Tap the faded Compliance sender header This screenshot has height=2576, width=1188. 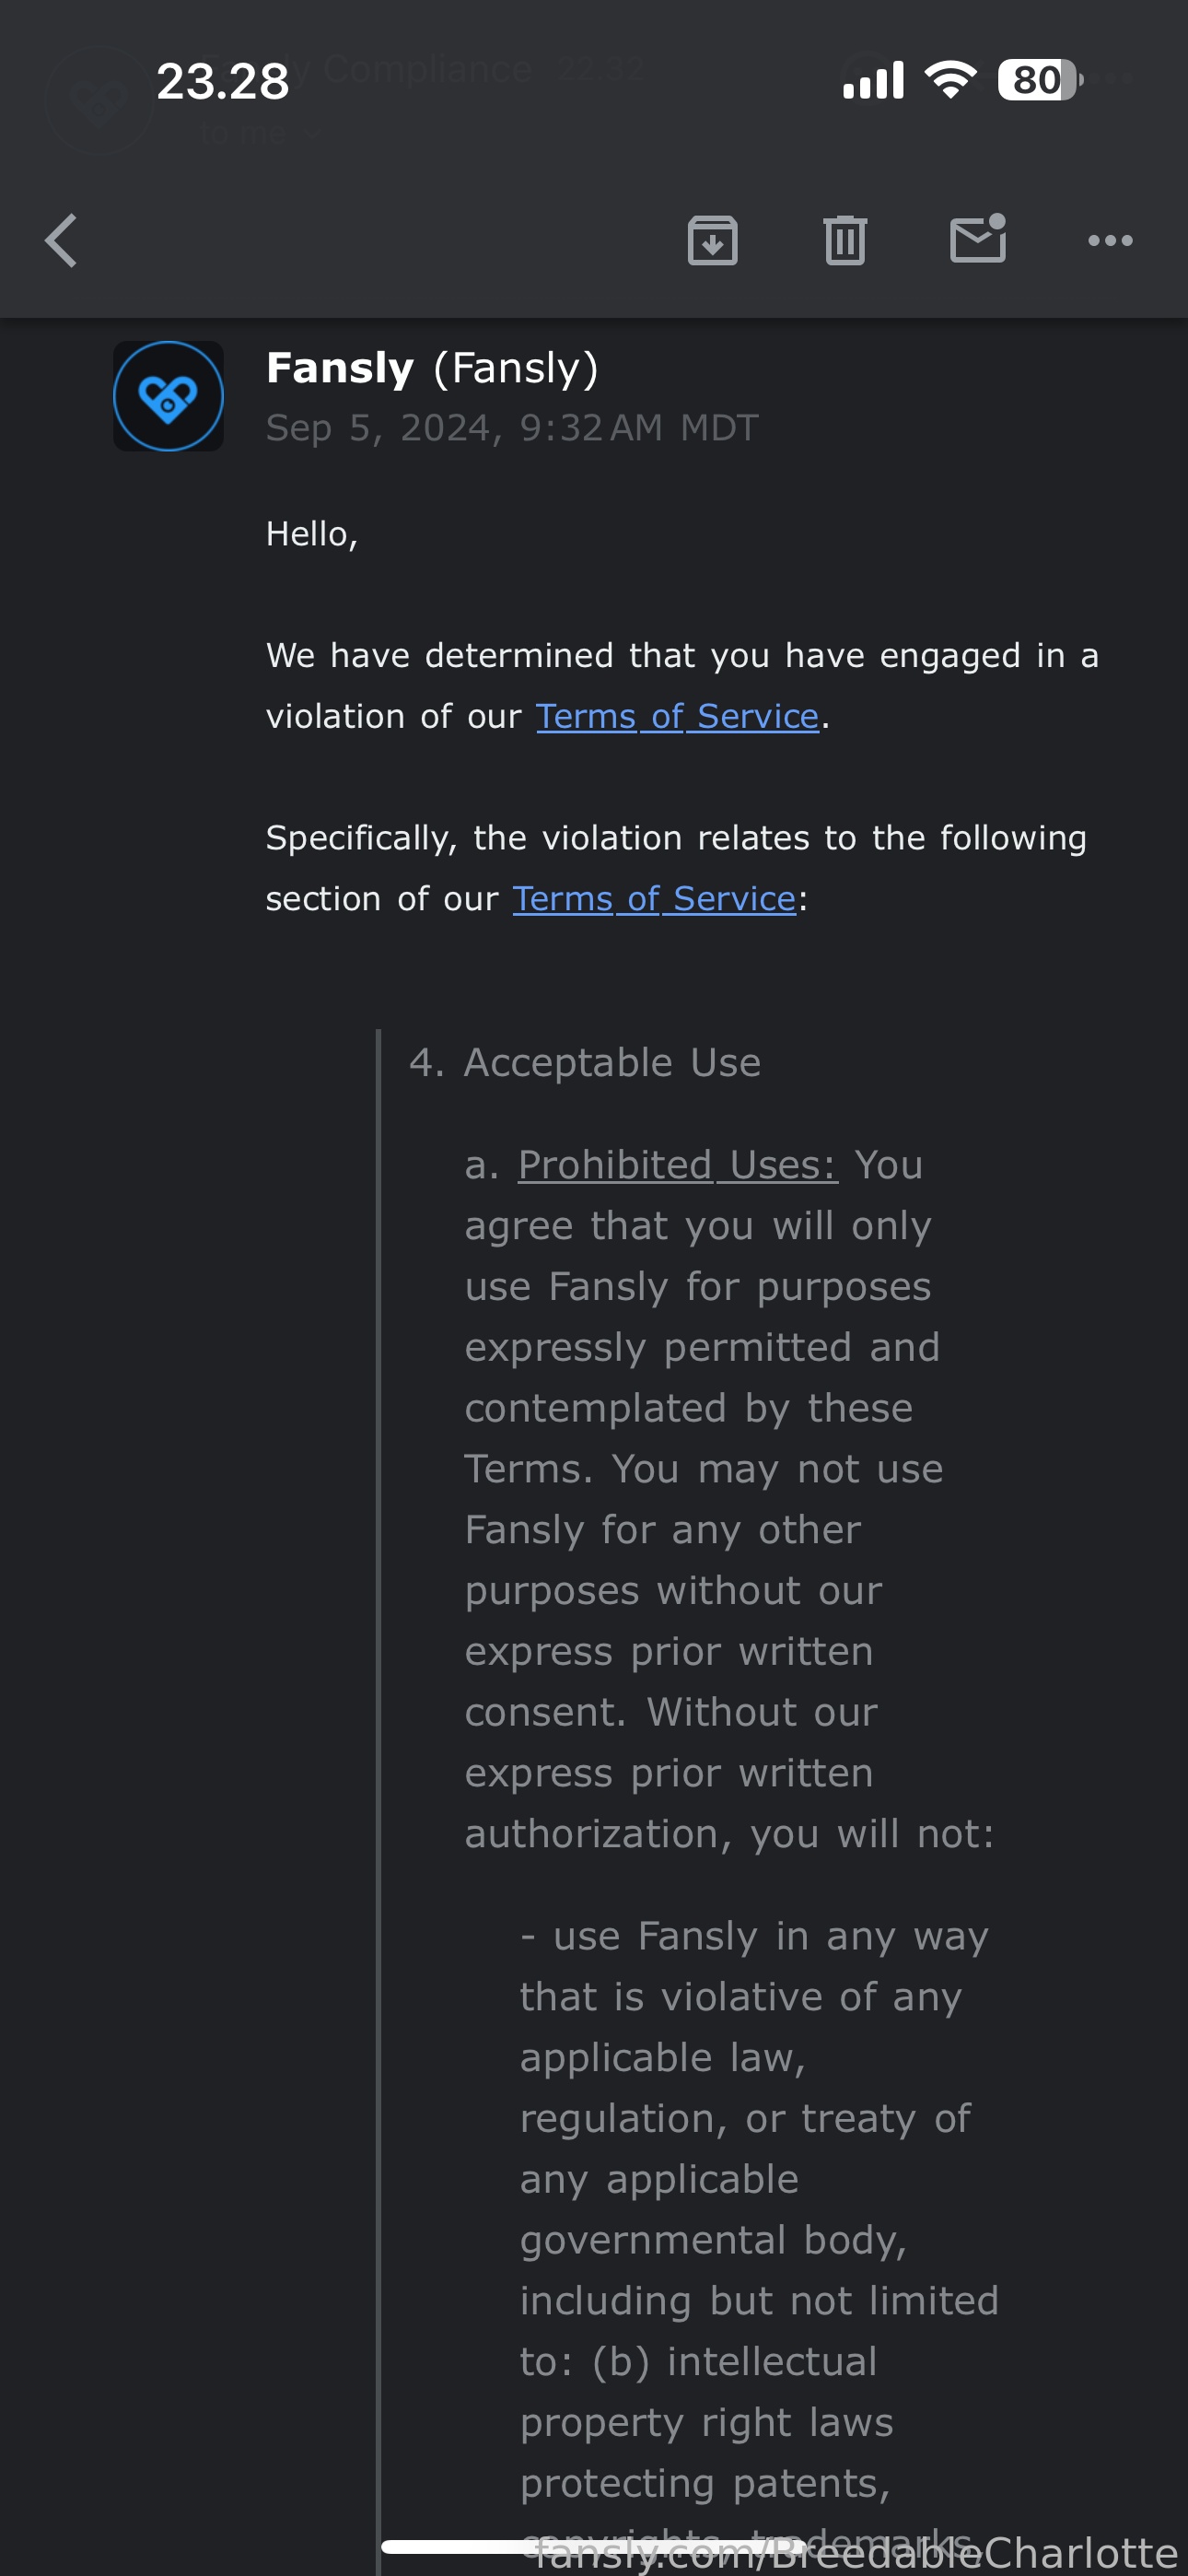(x=427, y=69)
